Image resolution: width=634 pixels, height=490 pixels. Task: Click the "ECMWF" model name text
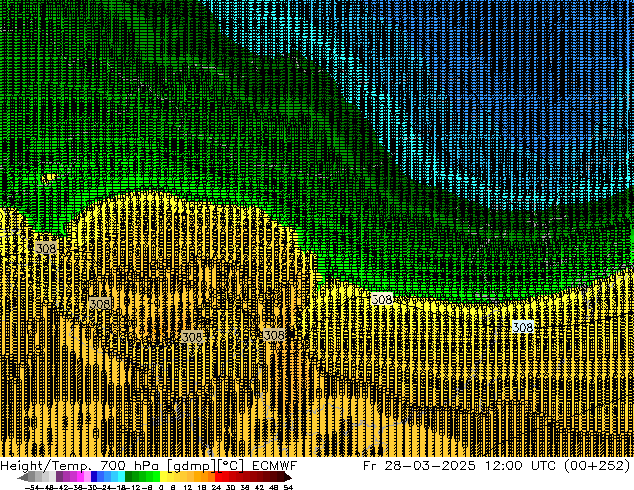point(275,466)
